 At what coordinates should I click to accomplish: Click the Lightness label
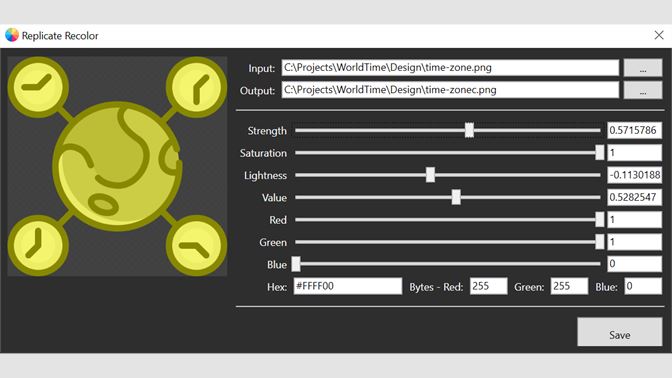[265, 175]
